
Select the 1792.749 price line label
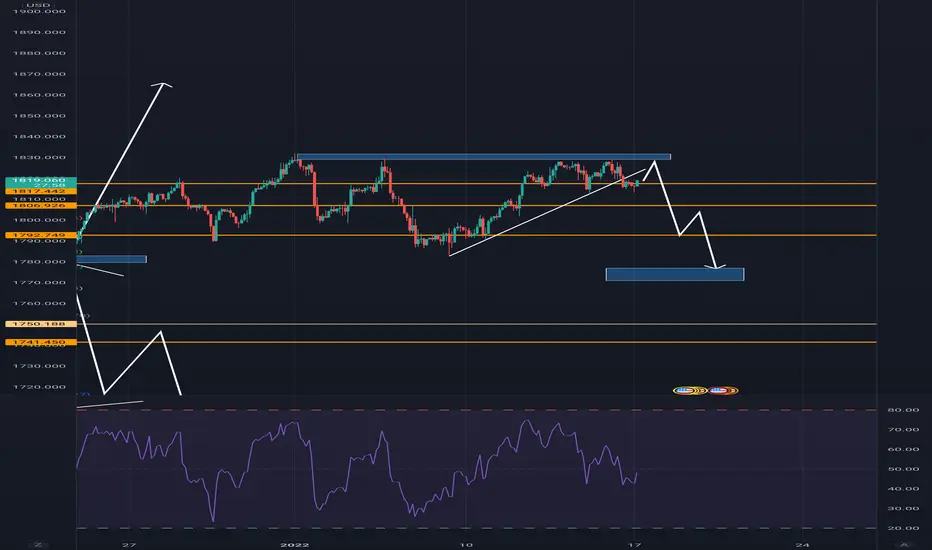pyautogui.click(x=40, y=235)
